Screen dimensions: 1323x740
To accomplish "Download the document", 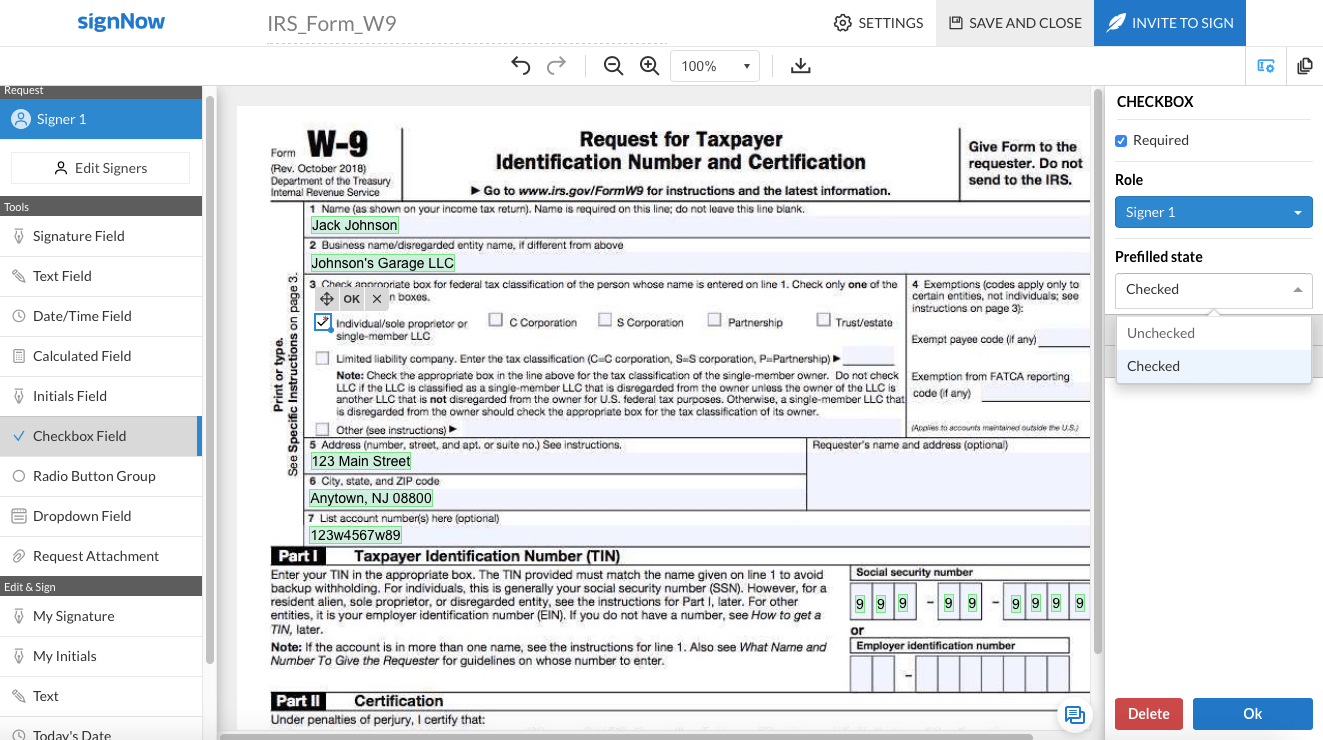I will tap(800, 66).
